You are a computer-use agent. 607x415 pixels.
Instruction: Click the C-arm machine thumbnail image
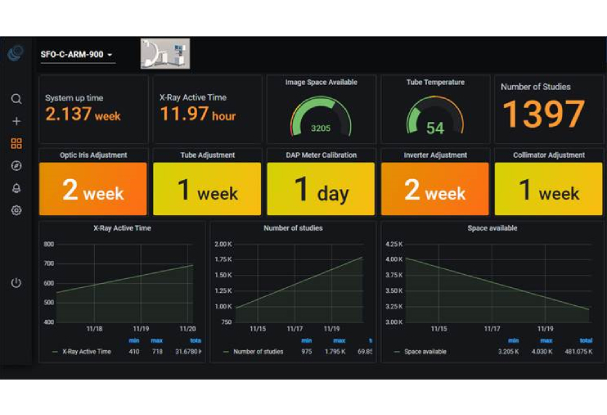click(165, 53)
